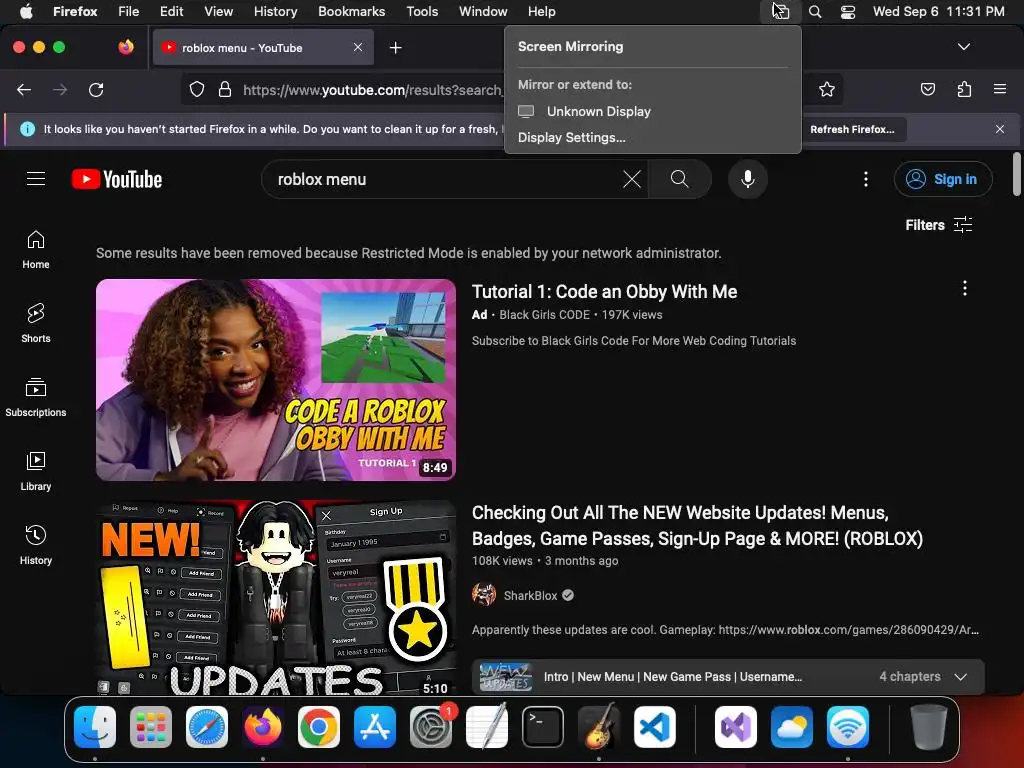Viewport: 1024px width, 768px height.
Task: Dismiss the Firefox refresh notification bar
Action: pos(1000,129)
